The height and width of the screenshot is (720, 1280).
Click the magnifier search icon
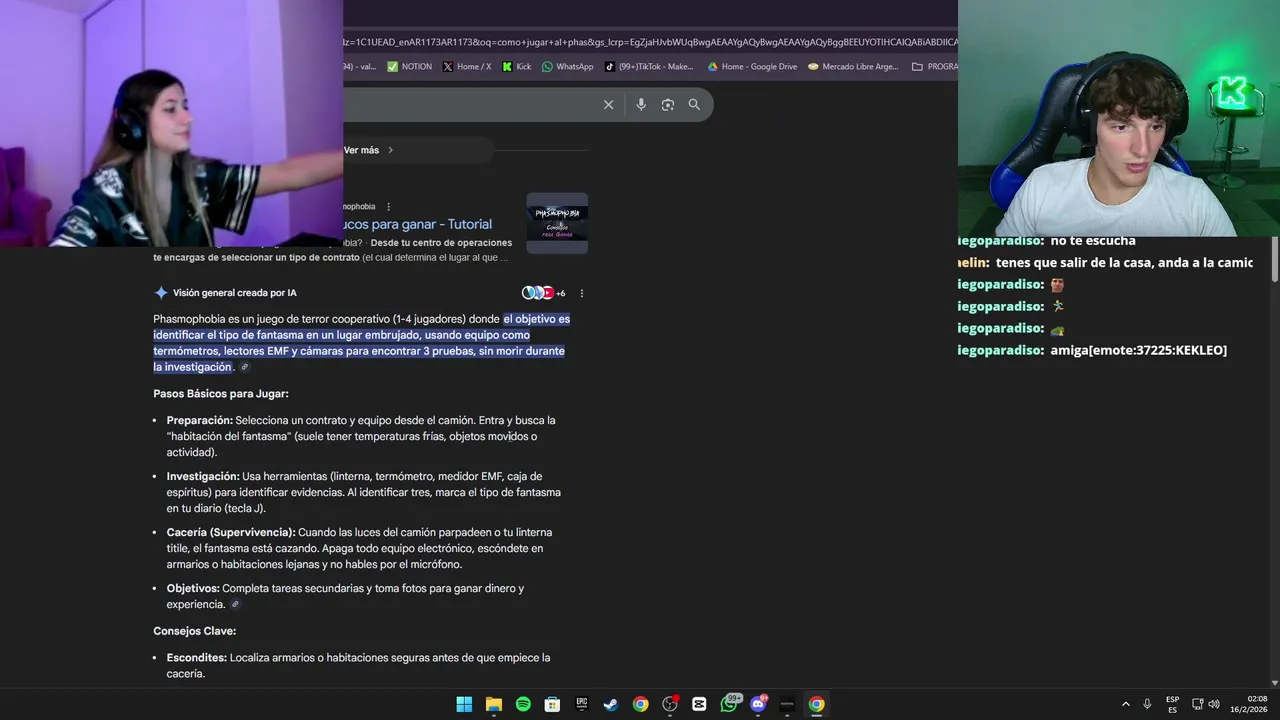coord(694,104)
